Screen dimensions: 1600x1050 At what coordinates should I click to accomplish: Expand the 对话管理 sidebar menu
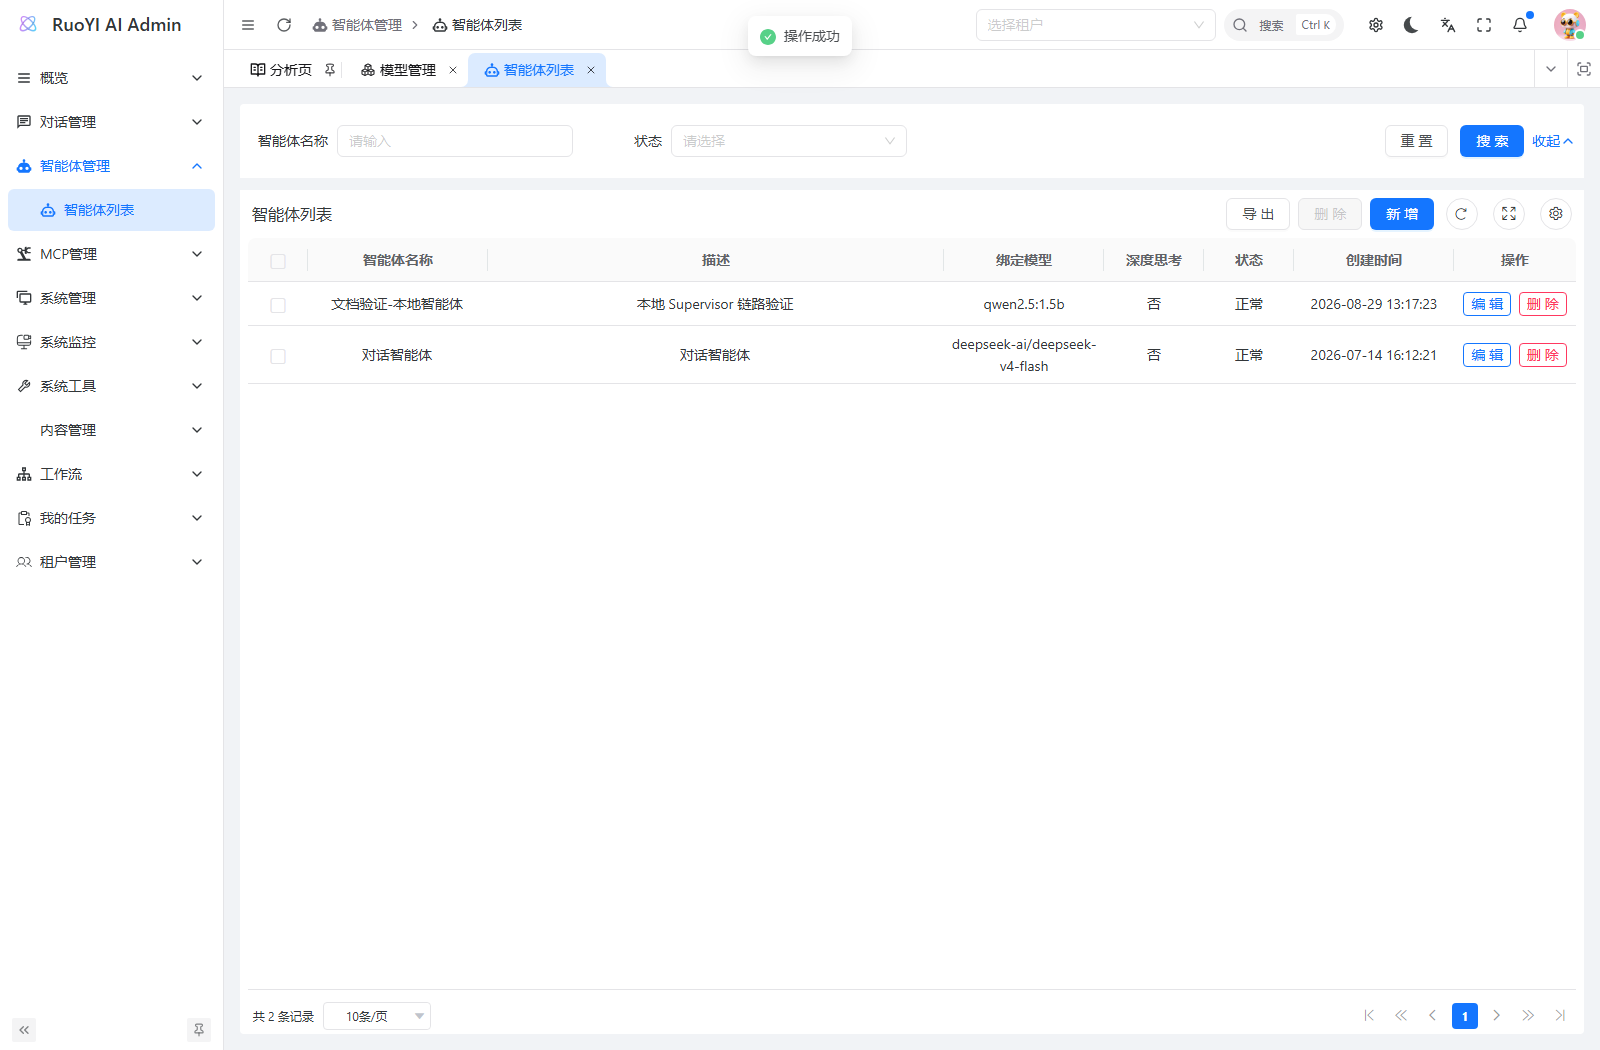[x=111, y=122]
